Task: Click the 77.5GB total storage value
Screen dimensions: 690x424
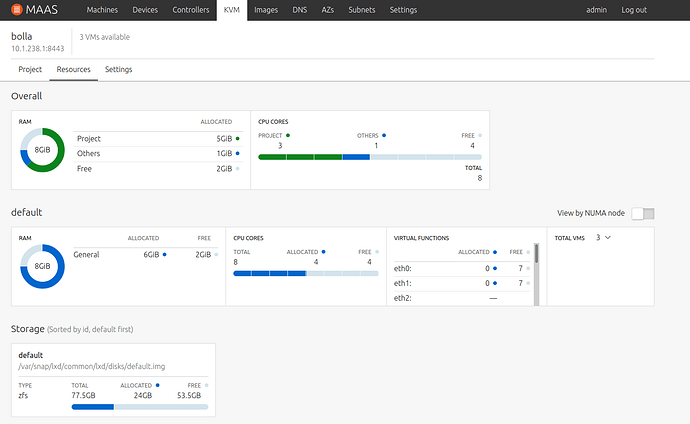Action: tap(84, 395)
